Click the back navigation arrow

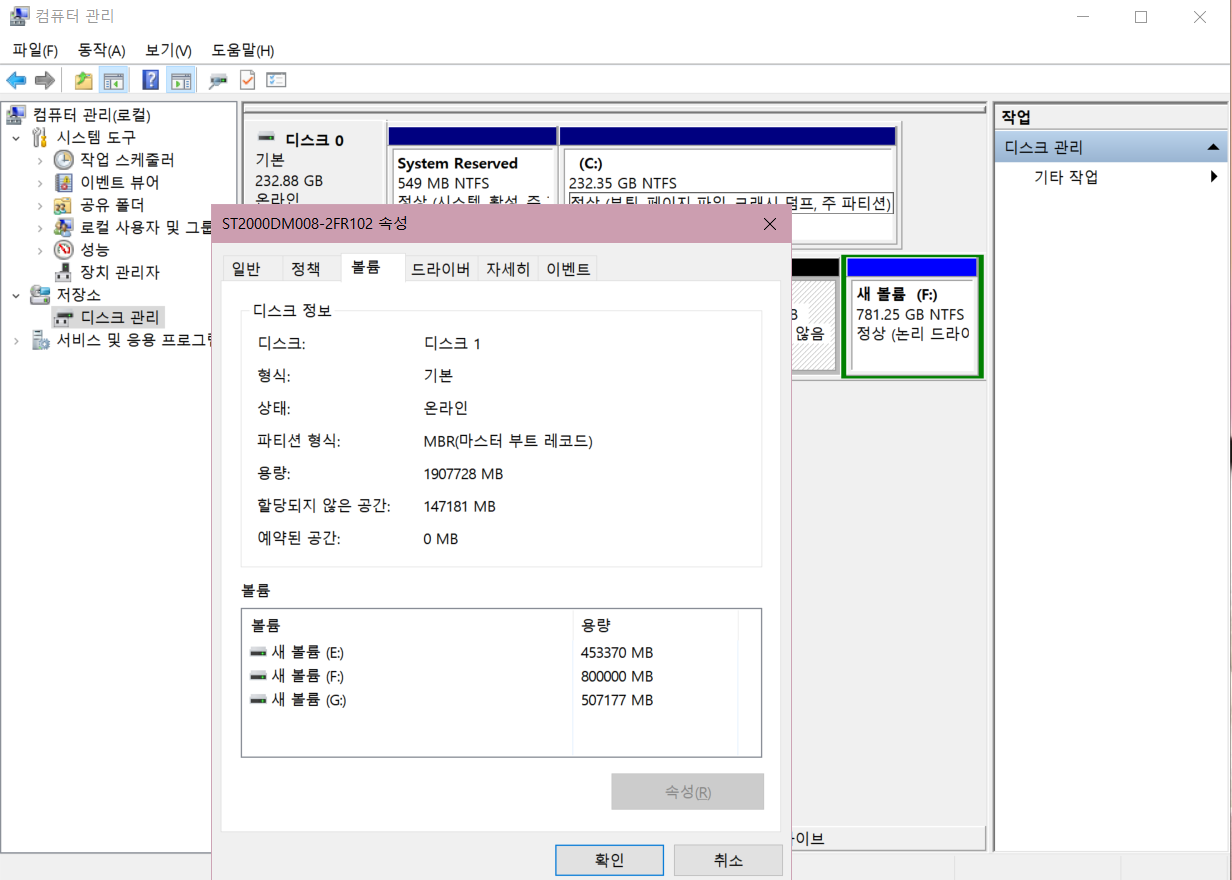tap(17, 80)
